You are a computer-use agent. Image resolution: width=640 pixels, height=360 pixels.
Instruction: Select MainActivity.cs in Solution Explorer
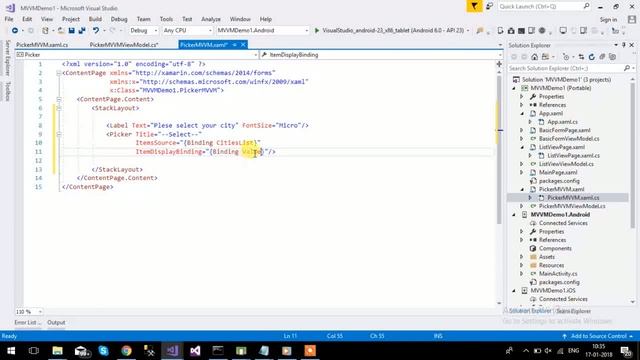[558, 273]
